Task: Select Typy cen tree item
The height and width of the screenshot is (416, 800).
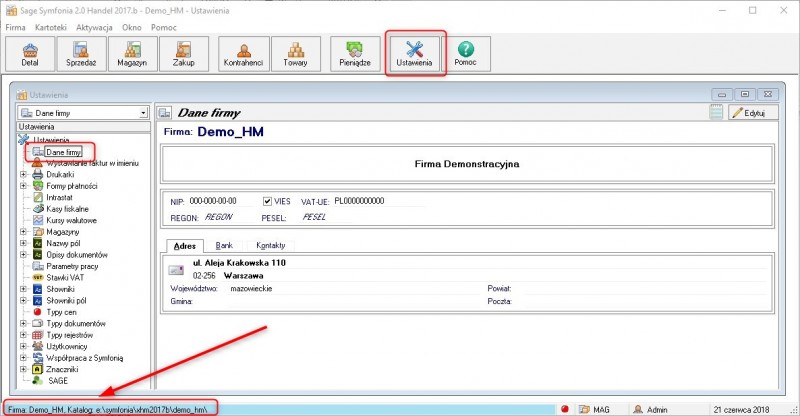Action: 61,312
